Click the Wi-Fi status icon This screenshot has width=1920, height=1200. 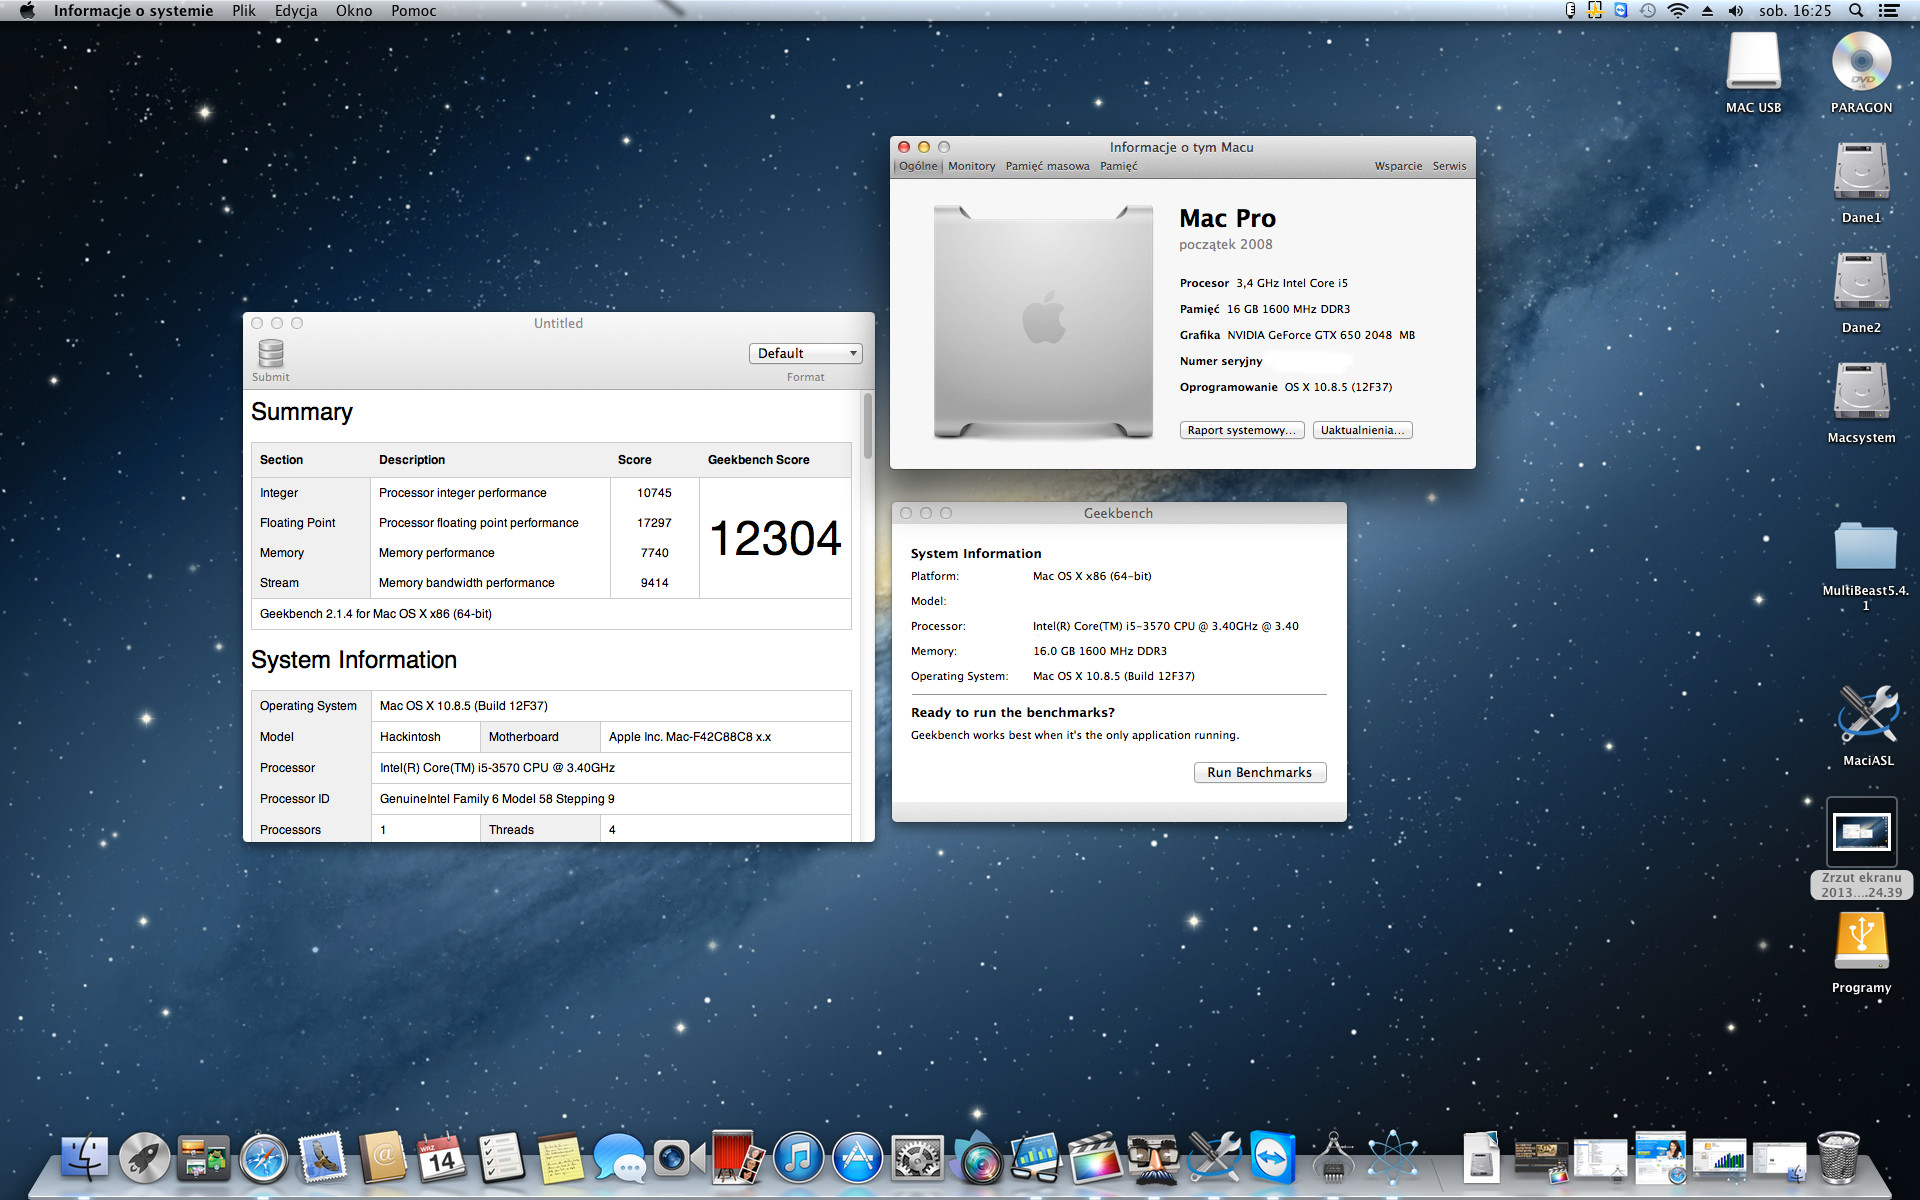(x=1678, y=11)
